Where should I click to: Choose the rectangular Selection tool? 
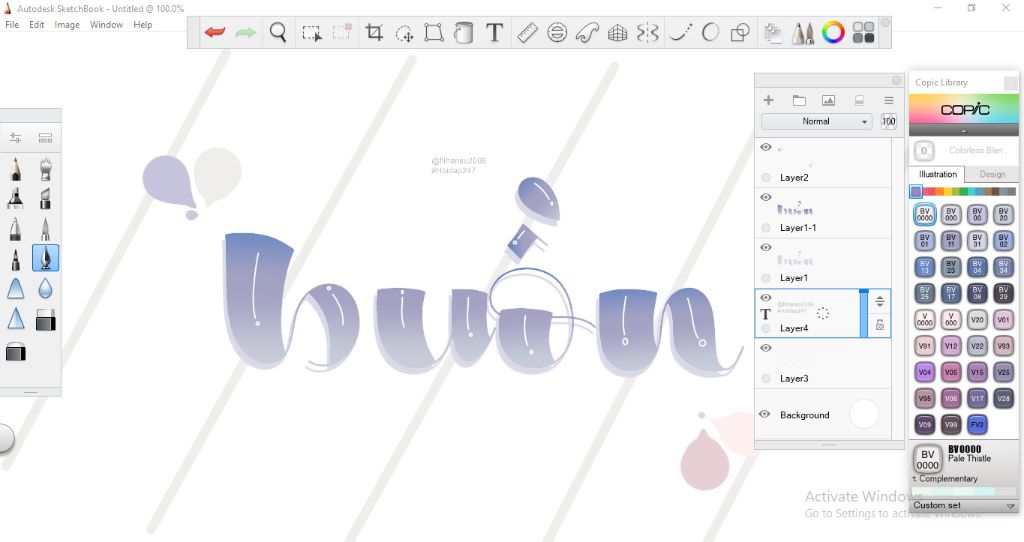pyautogui.click(x=312, y=33)
